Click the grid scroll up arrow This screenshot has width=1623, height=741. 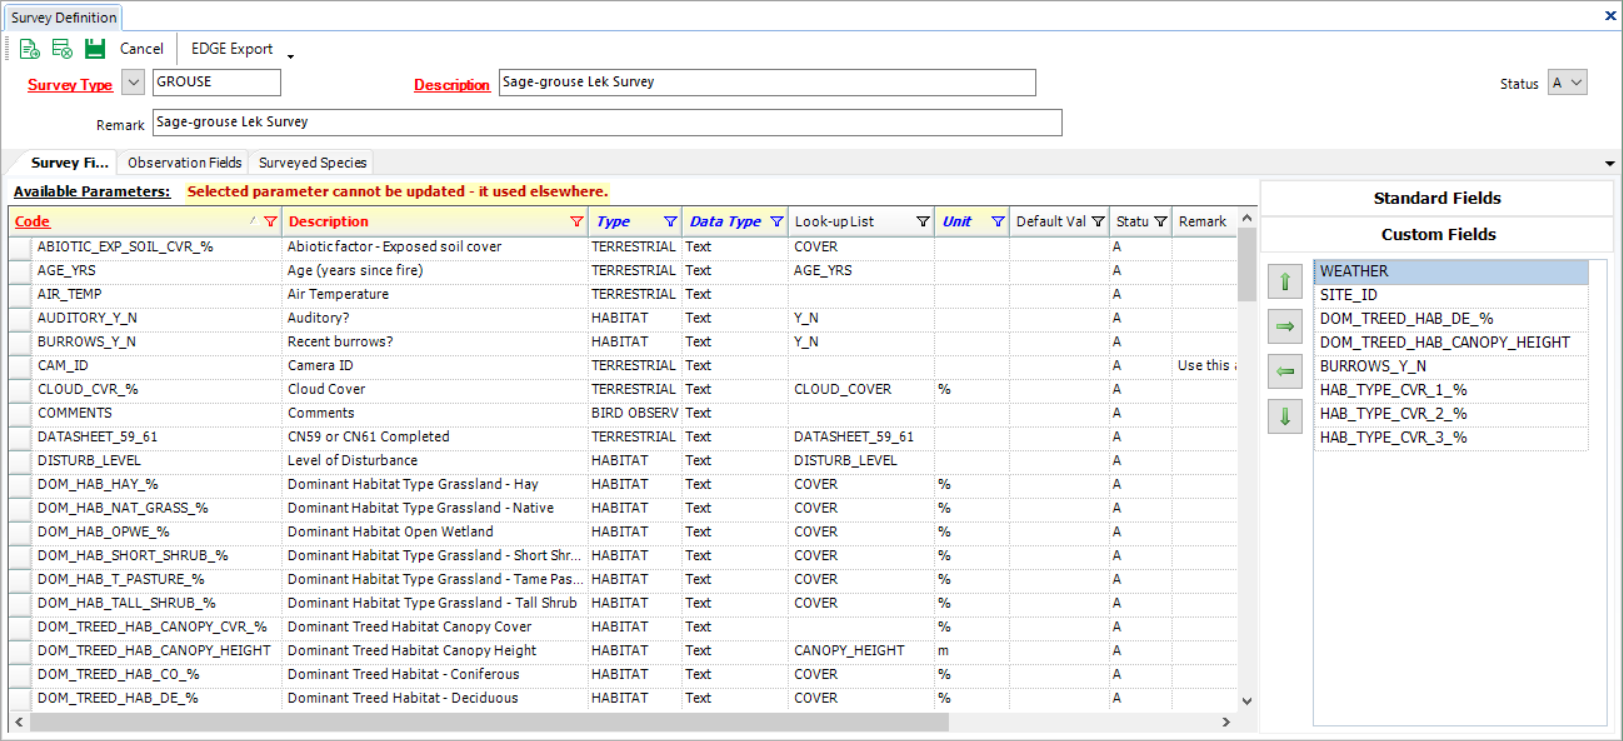(1246, 218)
